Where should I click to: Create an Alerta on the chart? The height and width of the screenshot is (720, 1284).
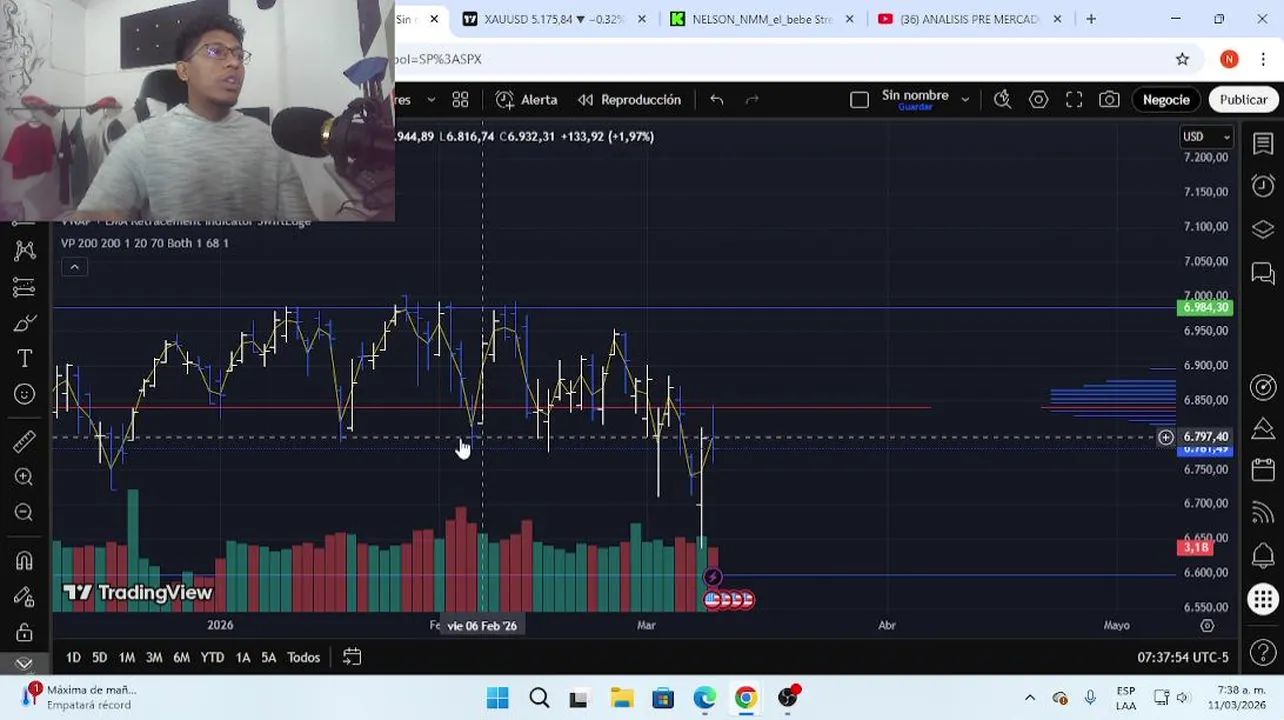pyautogui.click(x=526, y=100)
